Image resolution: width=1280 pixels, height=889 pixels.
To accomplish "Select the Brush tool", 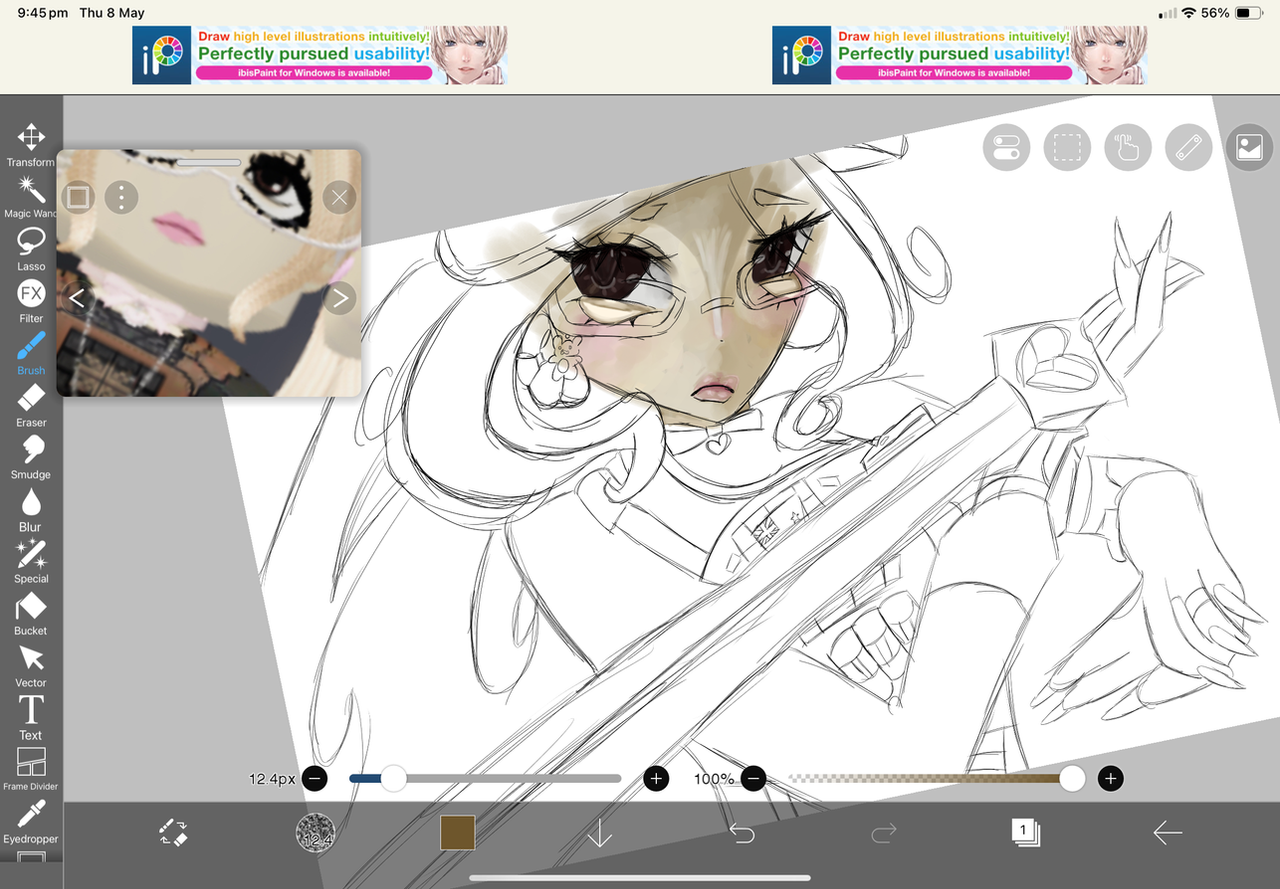I will [x=31, y=353].
